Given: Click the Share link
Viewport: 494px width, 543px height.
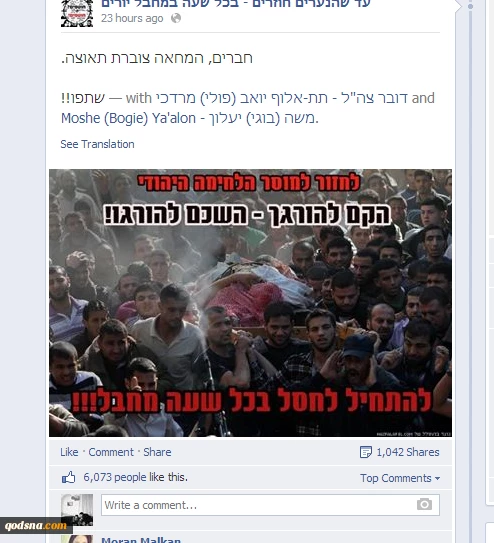Looking at the screenshot, I should (x=157, y=452).
